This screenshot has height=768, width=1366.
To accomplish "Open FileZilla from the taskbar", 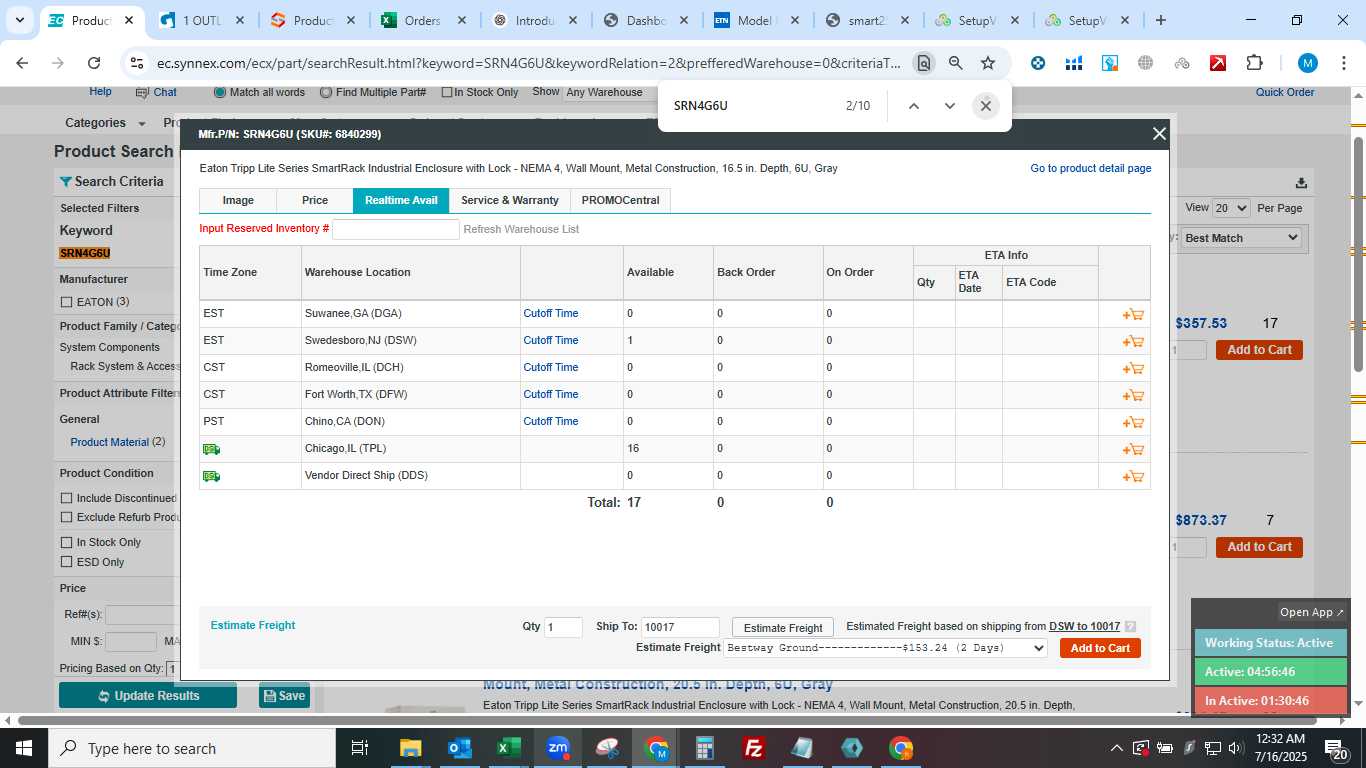I will 754,748.
